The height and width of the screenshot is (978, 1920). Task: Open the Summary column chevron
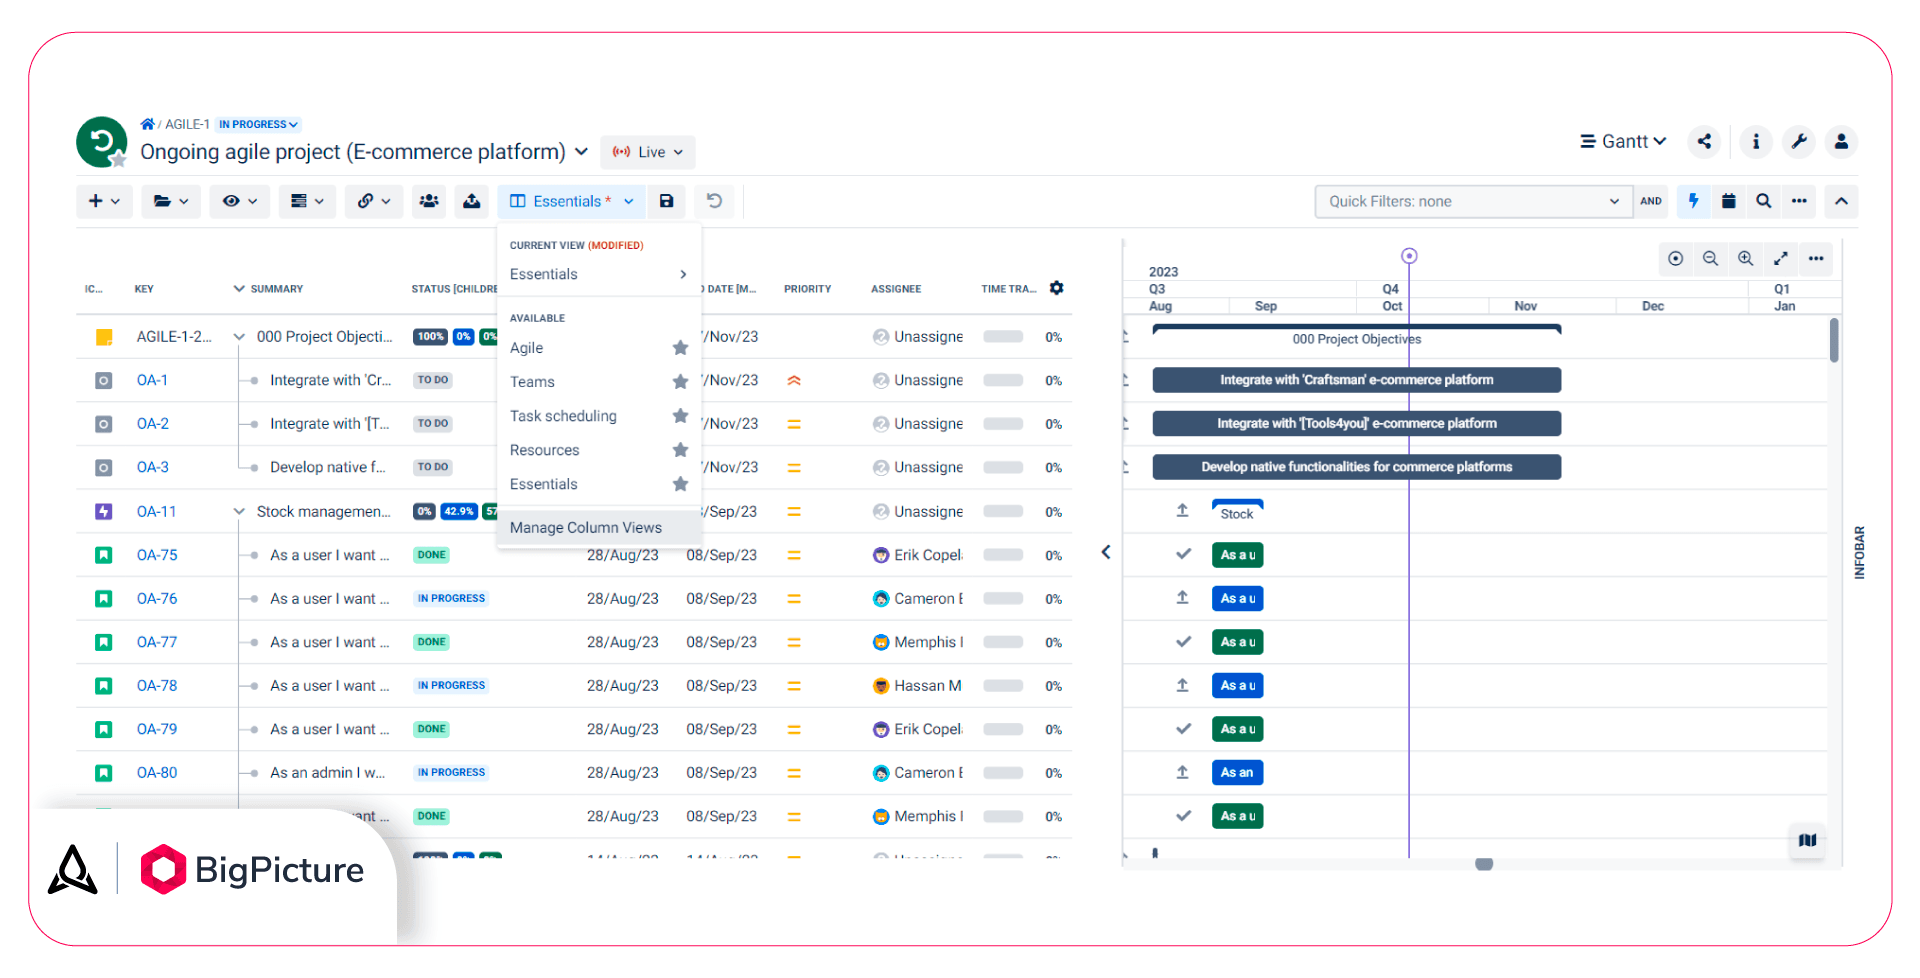[239, 288]
